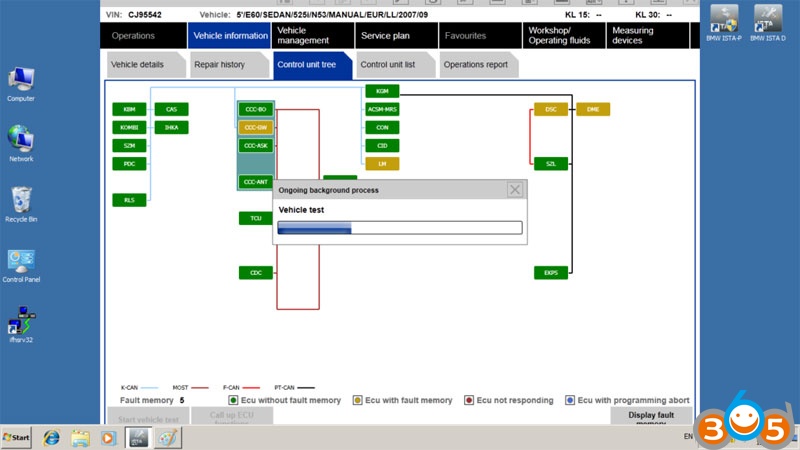The image size is (800, 450).
Task: Select the SZL control unit node
Action: 551,164
